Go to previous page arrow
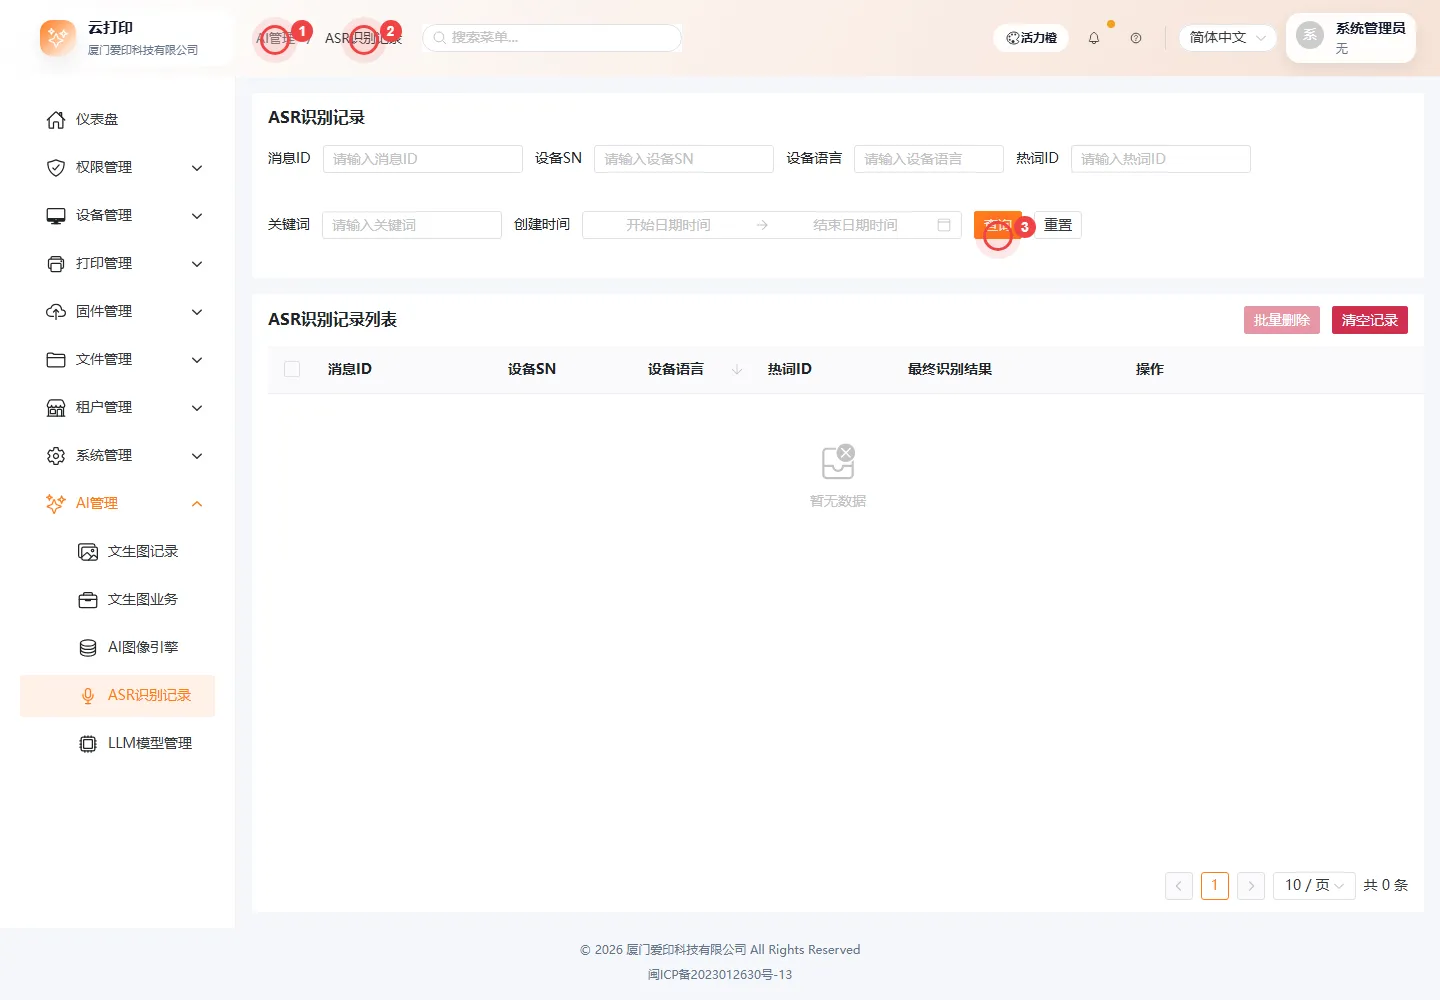1440x1000 pixels. [1179, 886]
